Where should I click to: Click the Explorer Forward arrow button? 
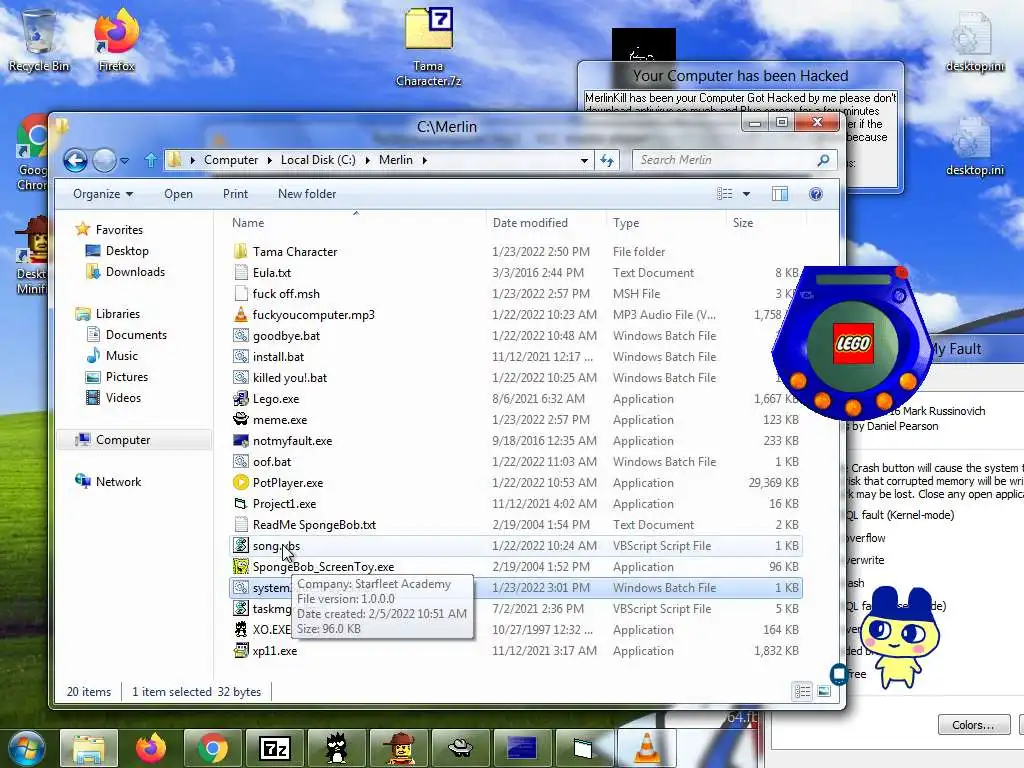click(x=104, y=160)
